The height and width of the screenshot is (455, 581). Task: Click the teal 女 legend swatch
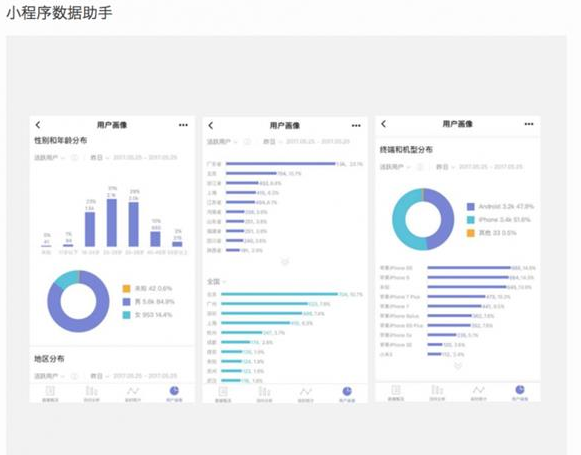coord(126,315)
